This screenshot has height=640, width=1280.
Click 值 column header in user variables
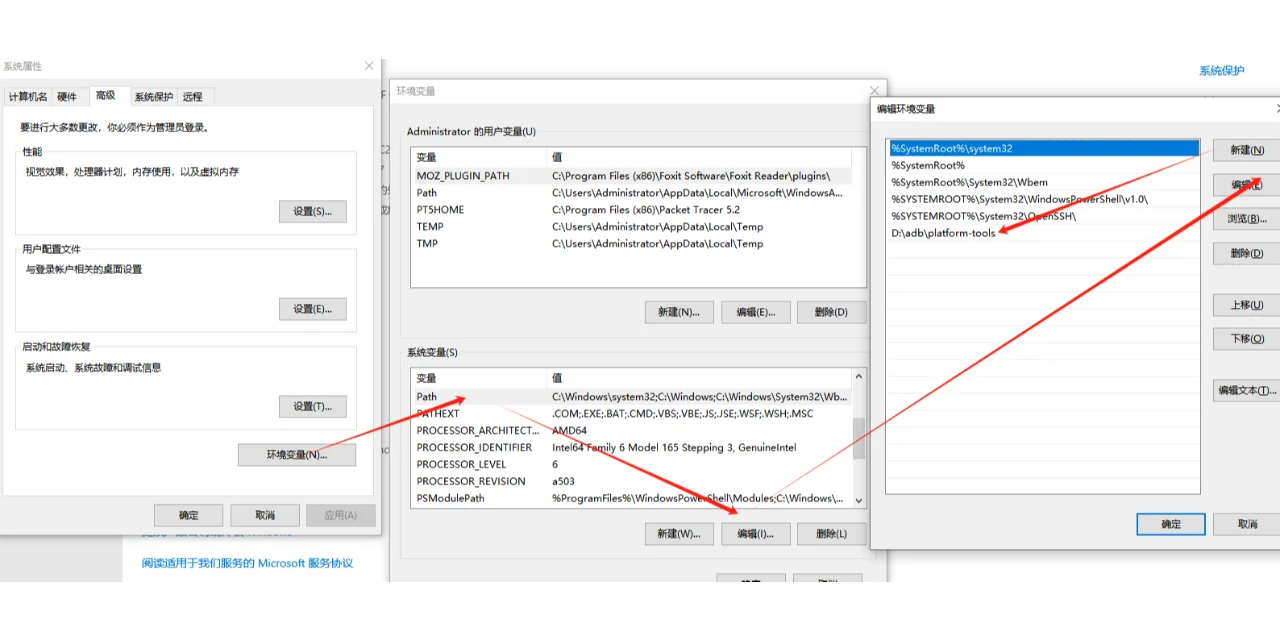click(700, 157)
